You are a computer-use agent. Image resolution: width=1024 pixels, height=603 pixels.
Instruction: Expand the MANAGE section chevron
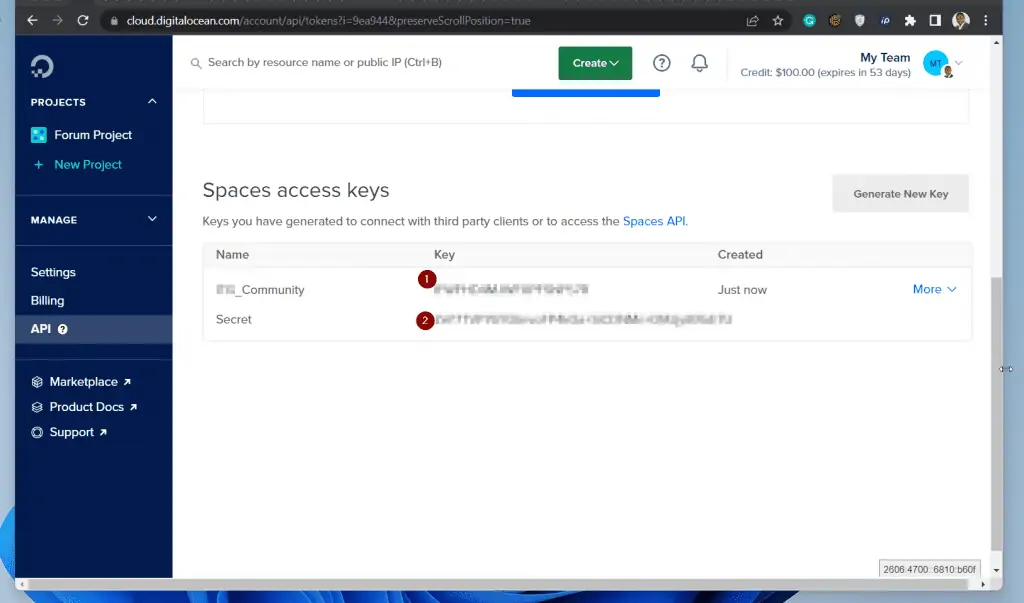click(152, 219)
